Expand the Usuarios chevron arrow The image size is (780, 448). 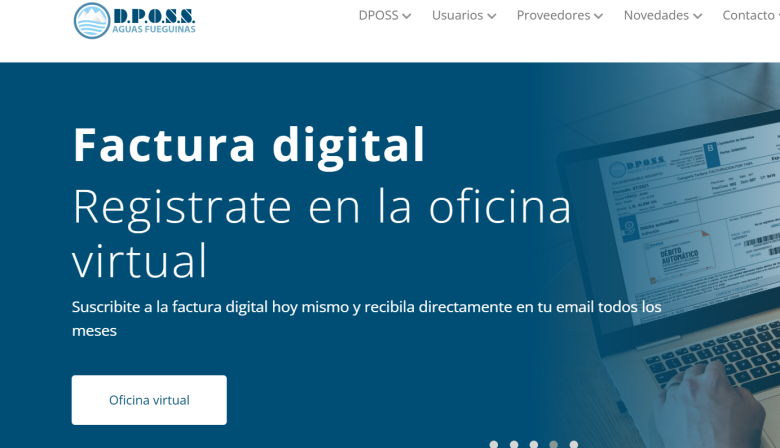[491, 16]
